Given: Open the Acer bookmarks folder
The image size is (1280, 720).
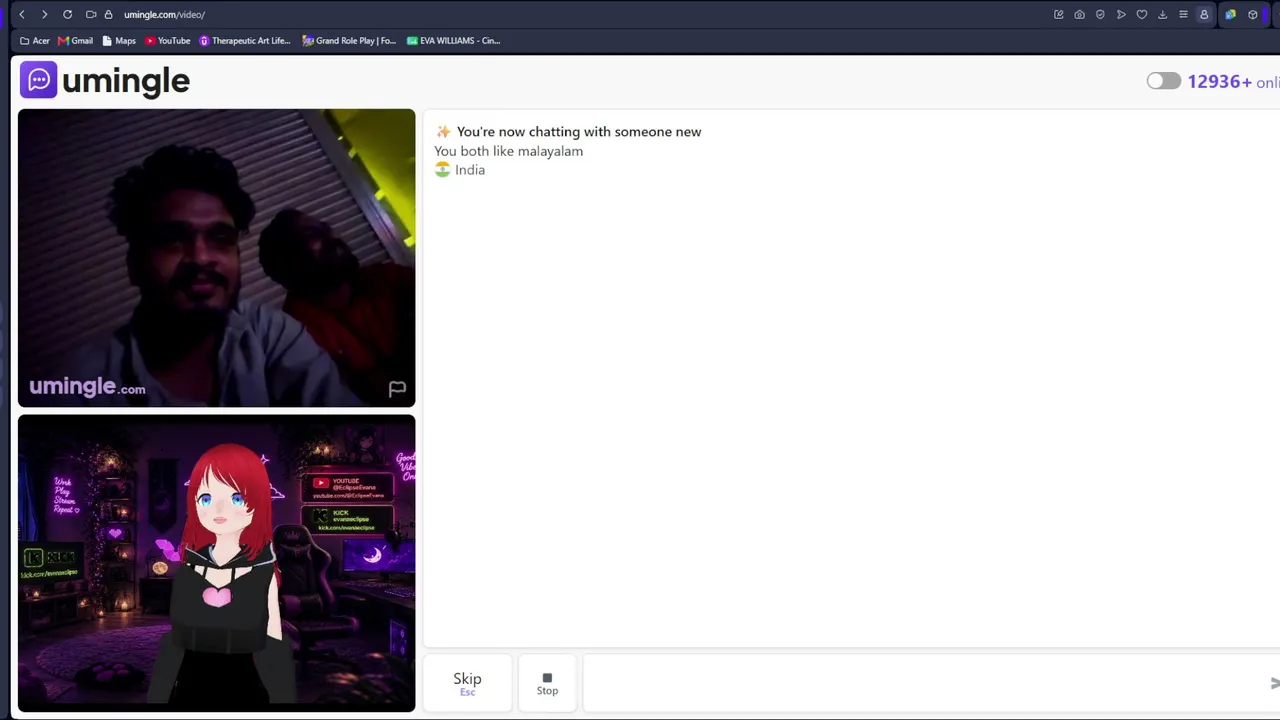Looking at the screenshot, I should click(35, 41).
